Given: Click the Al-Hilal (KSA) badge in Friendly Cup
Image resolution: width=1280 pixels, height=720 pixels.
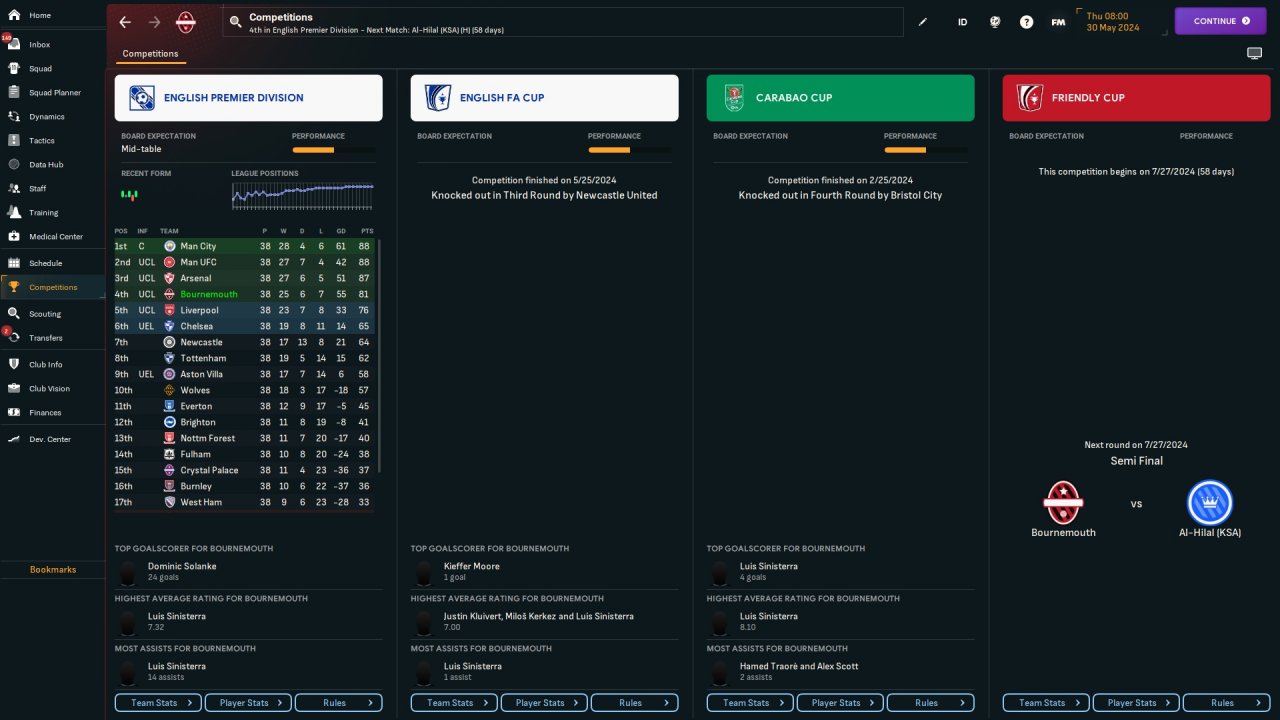Looking at the screenshot, I should pyautogui.click(x=1210, y=503).
